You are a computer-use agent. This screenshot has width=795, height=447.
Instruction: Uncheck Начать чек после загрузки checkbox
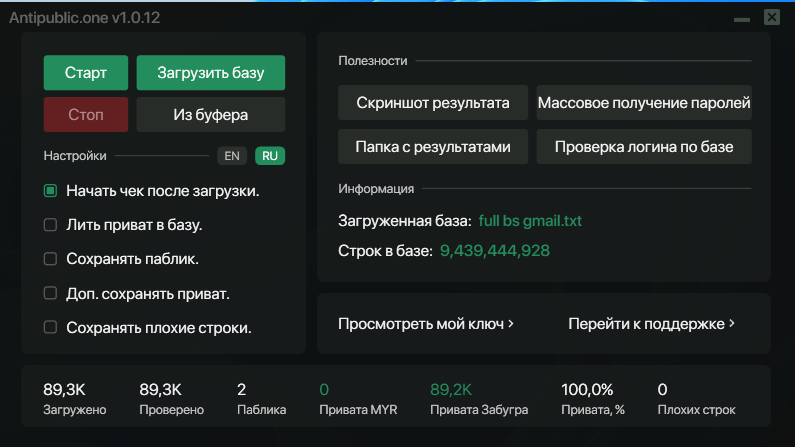(50, 191)
